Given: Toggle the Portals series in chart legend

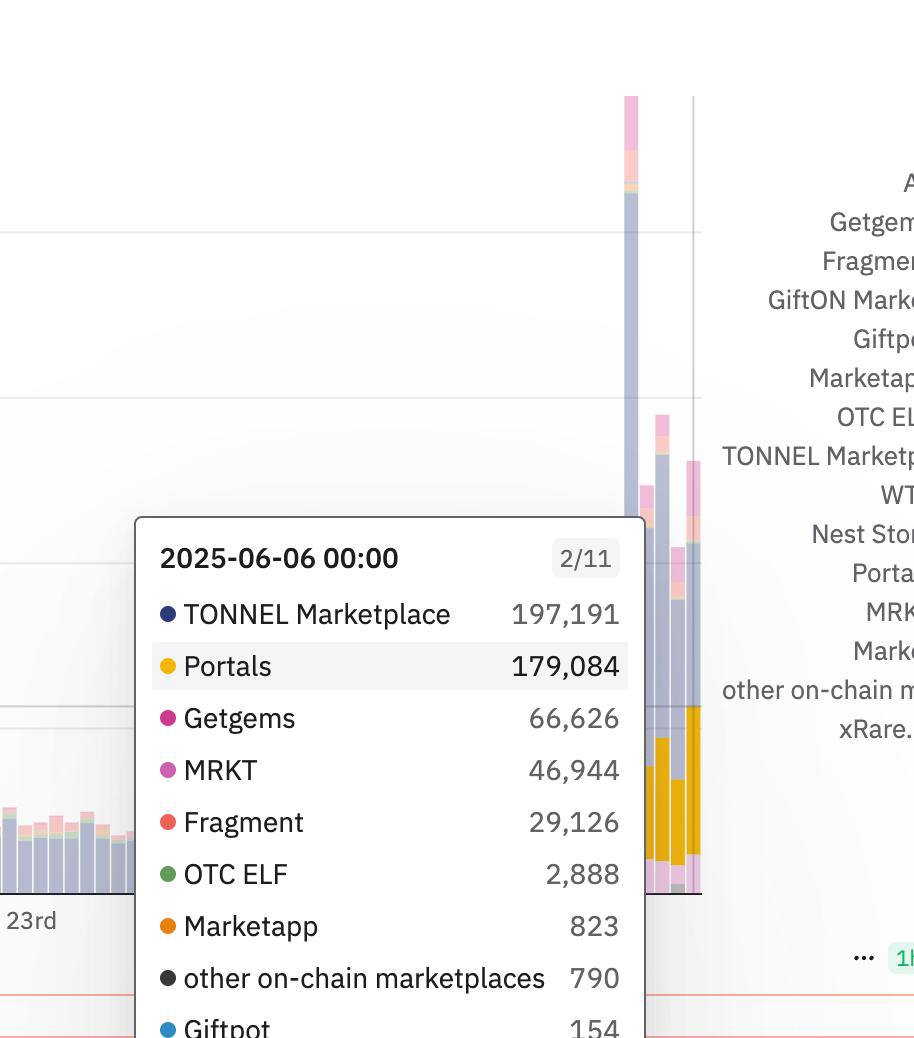Looking at the screenshot, I should coord(883,573).
